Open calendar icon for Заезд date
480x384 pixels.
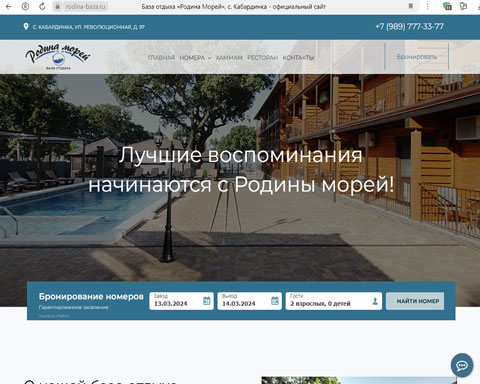point(207,301)
